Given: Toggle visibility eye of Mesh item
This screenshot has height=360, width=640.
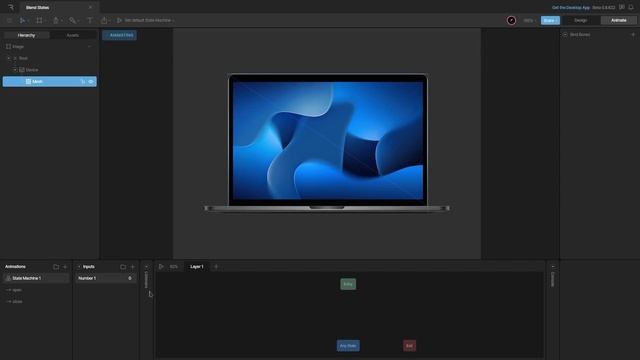Looking at the screenshot, I should [x=91, y=82].
